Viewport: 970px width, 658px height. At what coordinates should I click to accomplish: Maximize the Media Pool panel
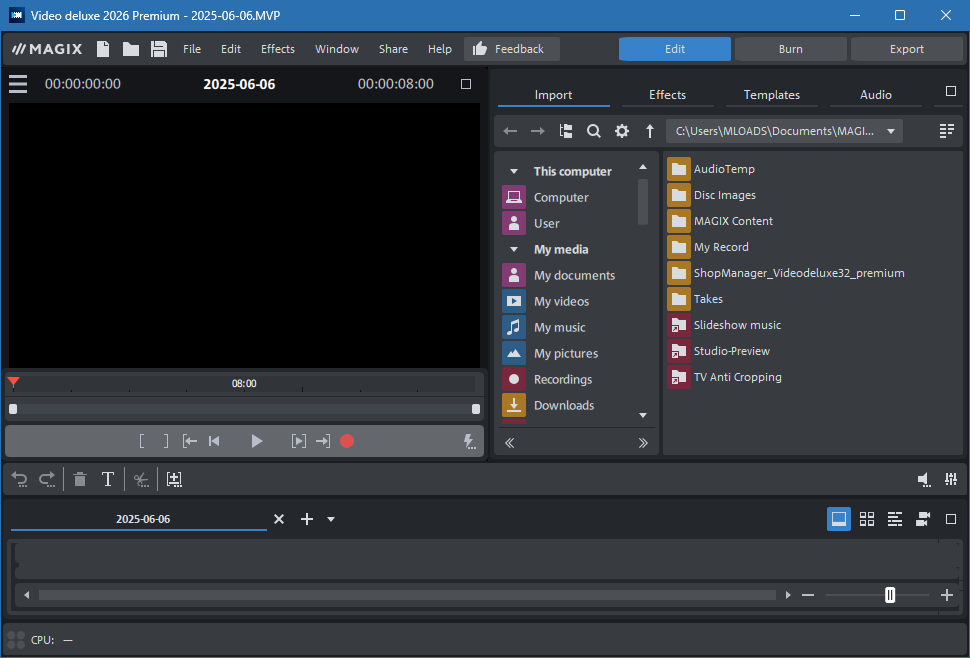tap(951, 92)
